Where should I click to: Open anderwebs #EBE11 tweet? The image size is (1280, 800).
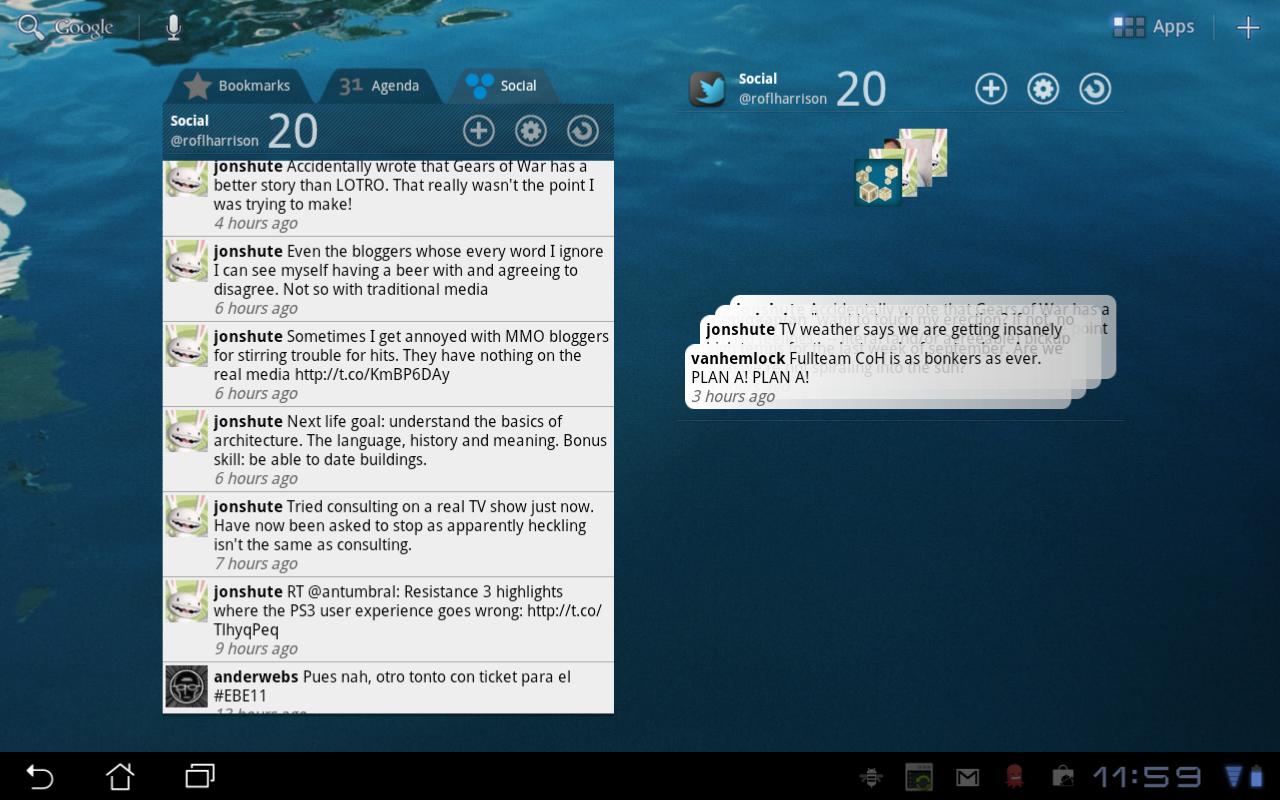pos(388,688)
